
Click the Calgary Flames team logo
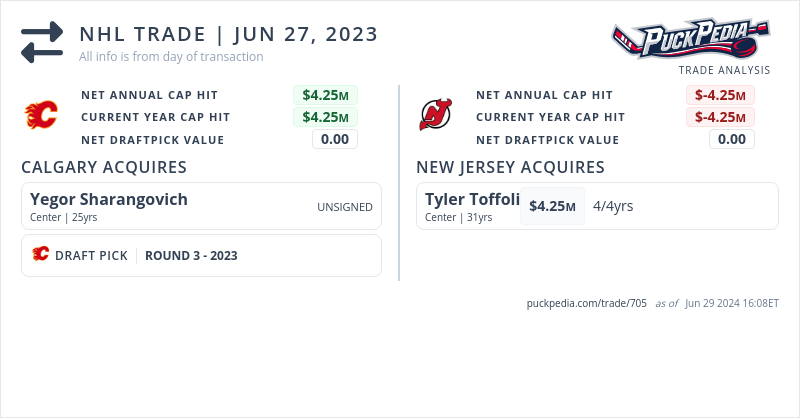pos(41,117)
